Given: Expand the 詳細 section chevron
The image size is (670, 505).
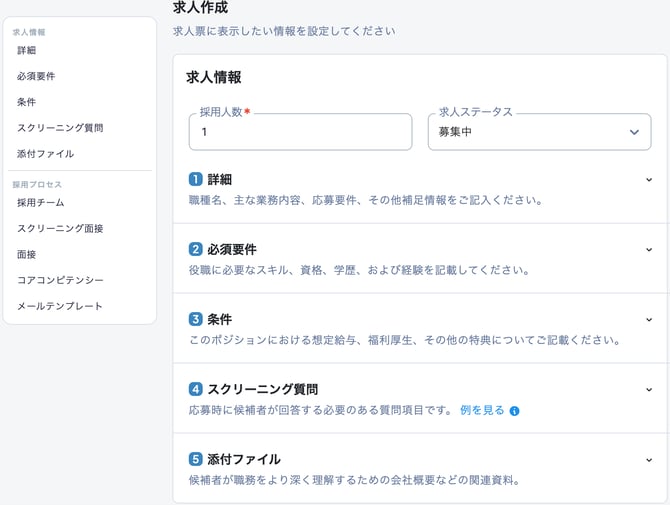Looking at the screenshot, I should (649, 180).
